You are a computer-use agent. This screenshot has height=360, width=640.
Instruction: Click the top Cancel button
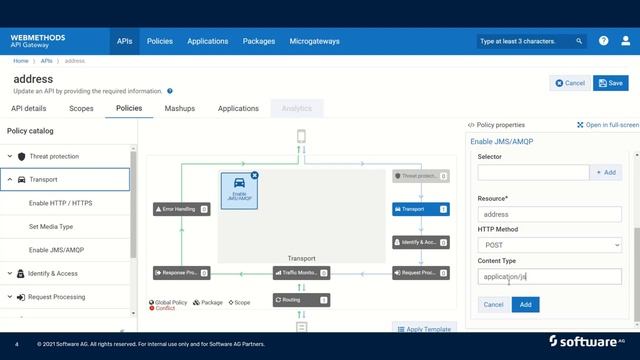[570, 83]
